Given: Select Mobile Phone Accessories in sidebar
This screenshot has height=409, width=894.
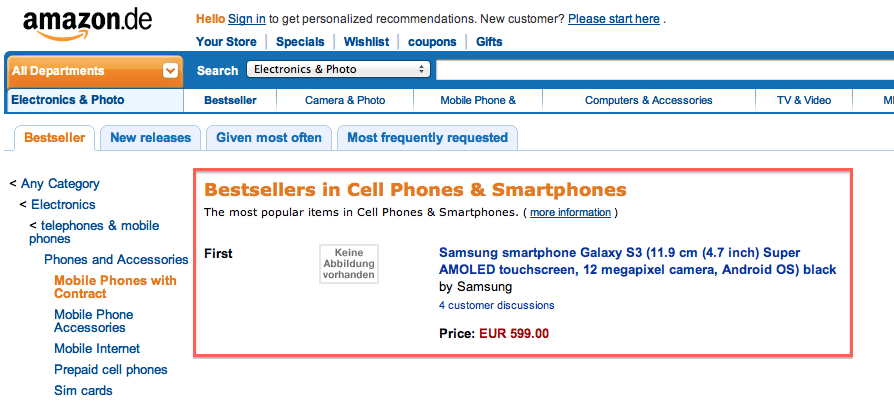Looking at the screenshot, I should [94, 321].
